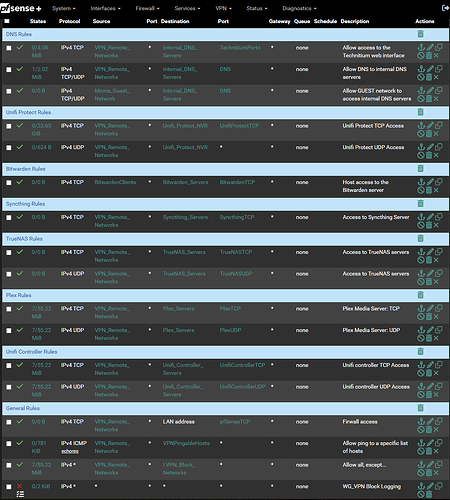
Task: Kill states on the Access to Syncthing Server rule
Action: [x=436, y=225]
